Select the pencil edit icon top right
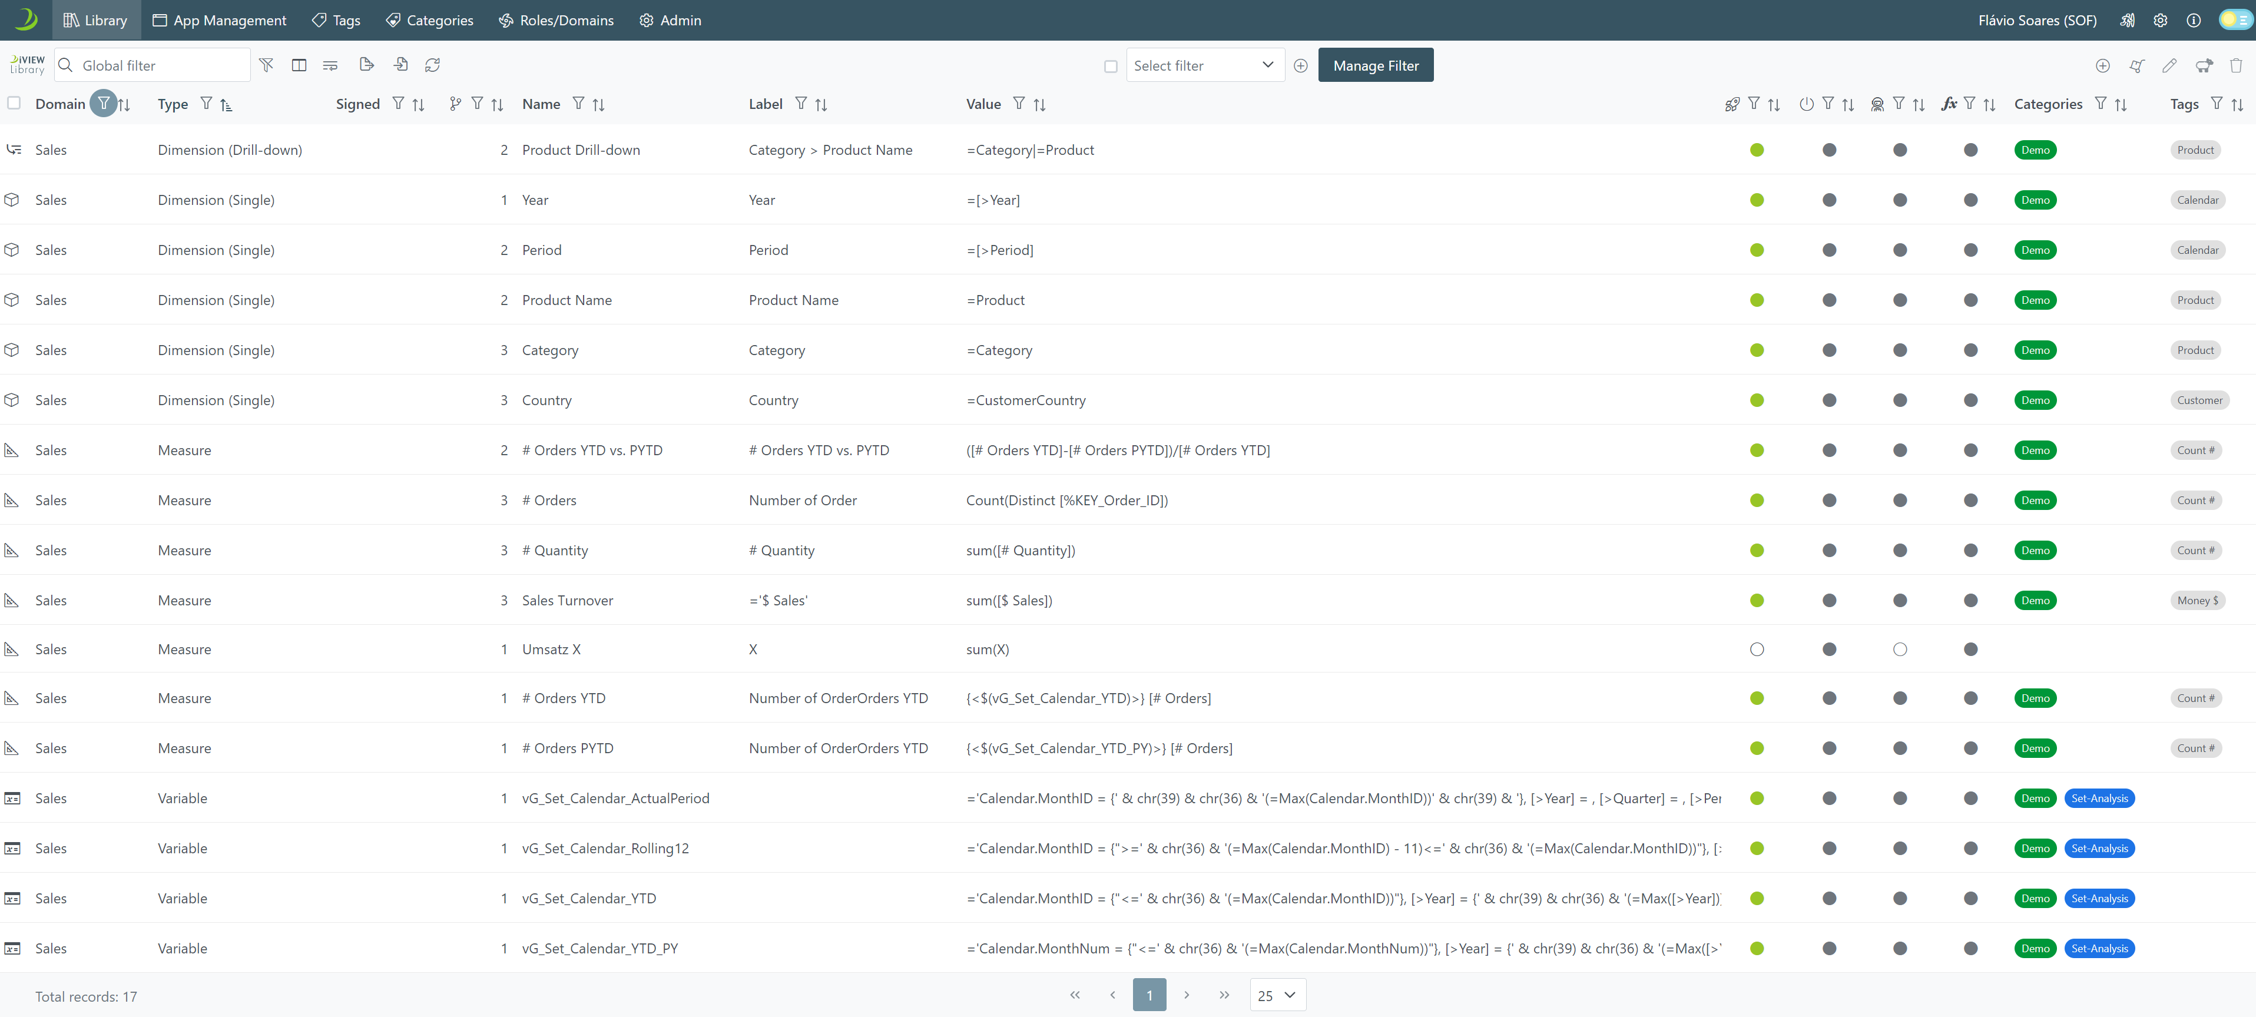 tap(2170, 65)
